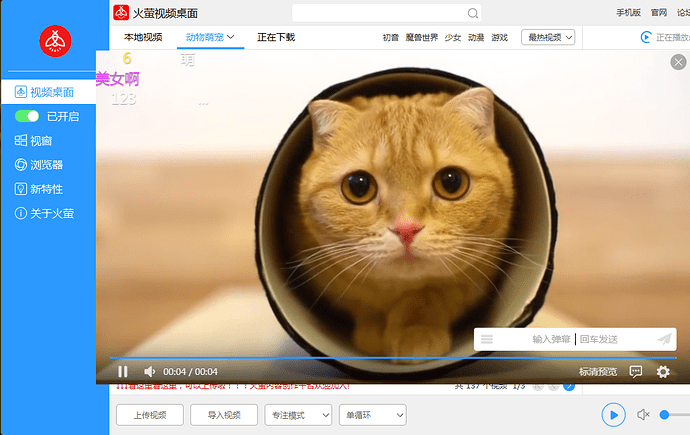
Task: Click the bottom blue play button
Action: coord(613,415)
